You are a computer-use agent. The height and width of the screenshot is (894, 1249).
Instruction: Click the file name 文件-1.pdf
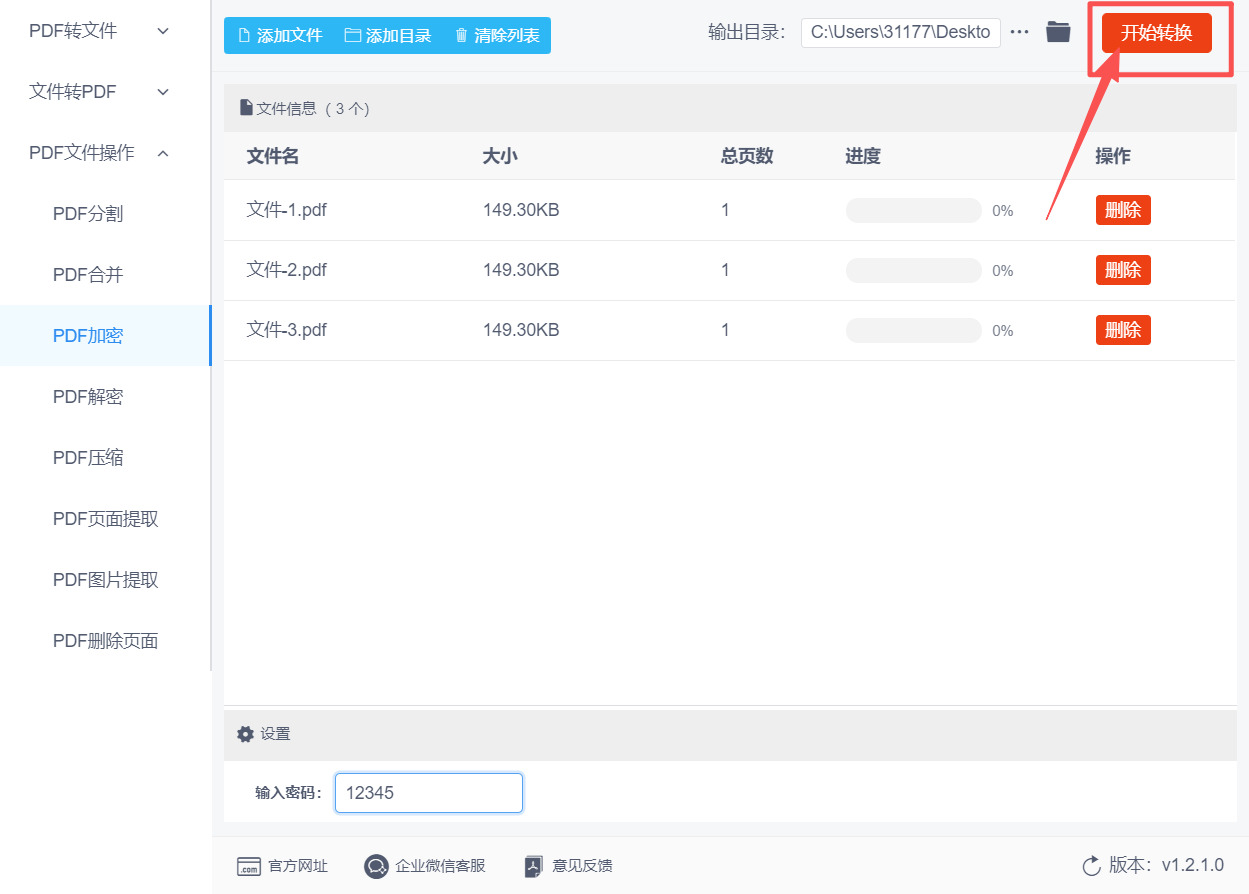287,210
